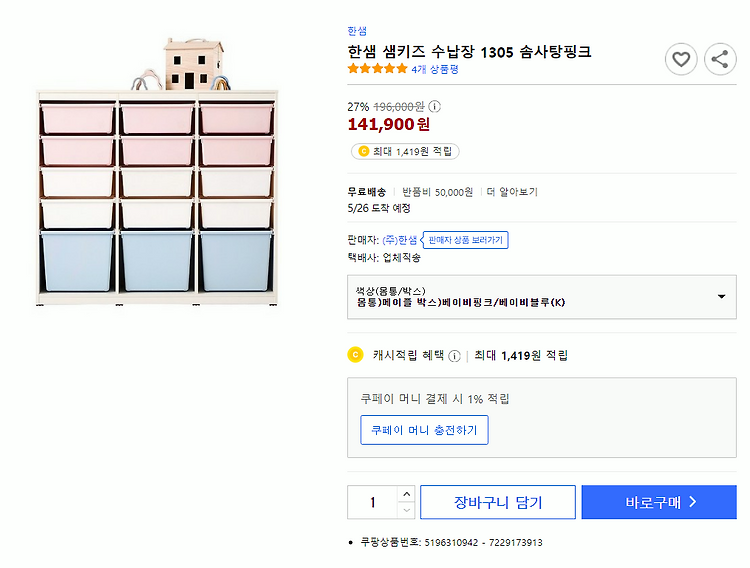750x568 pixels.
Task: Click the quantity input field
Action: pos(372,502)
